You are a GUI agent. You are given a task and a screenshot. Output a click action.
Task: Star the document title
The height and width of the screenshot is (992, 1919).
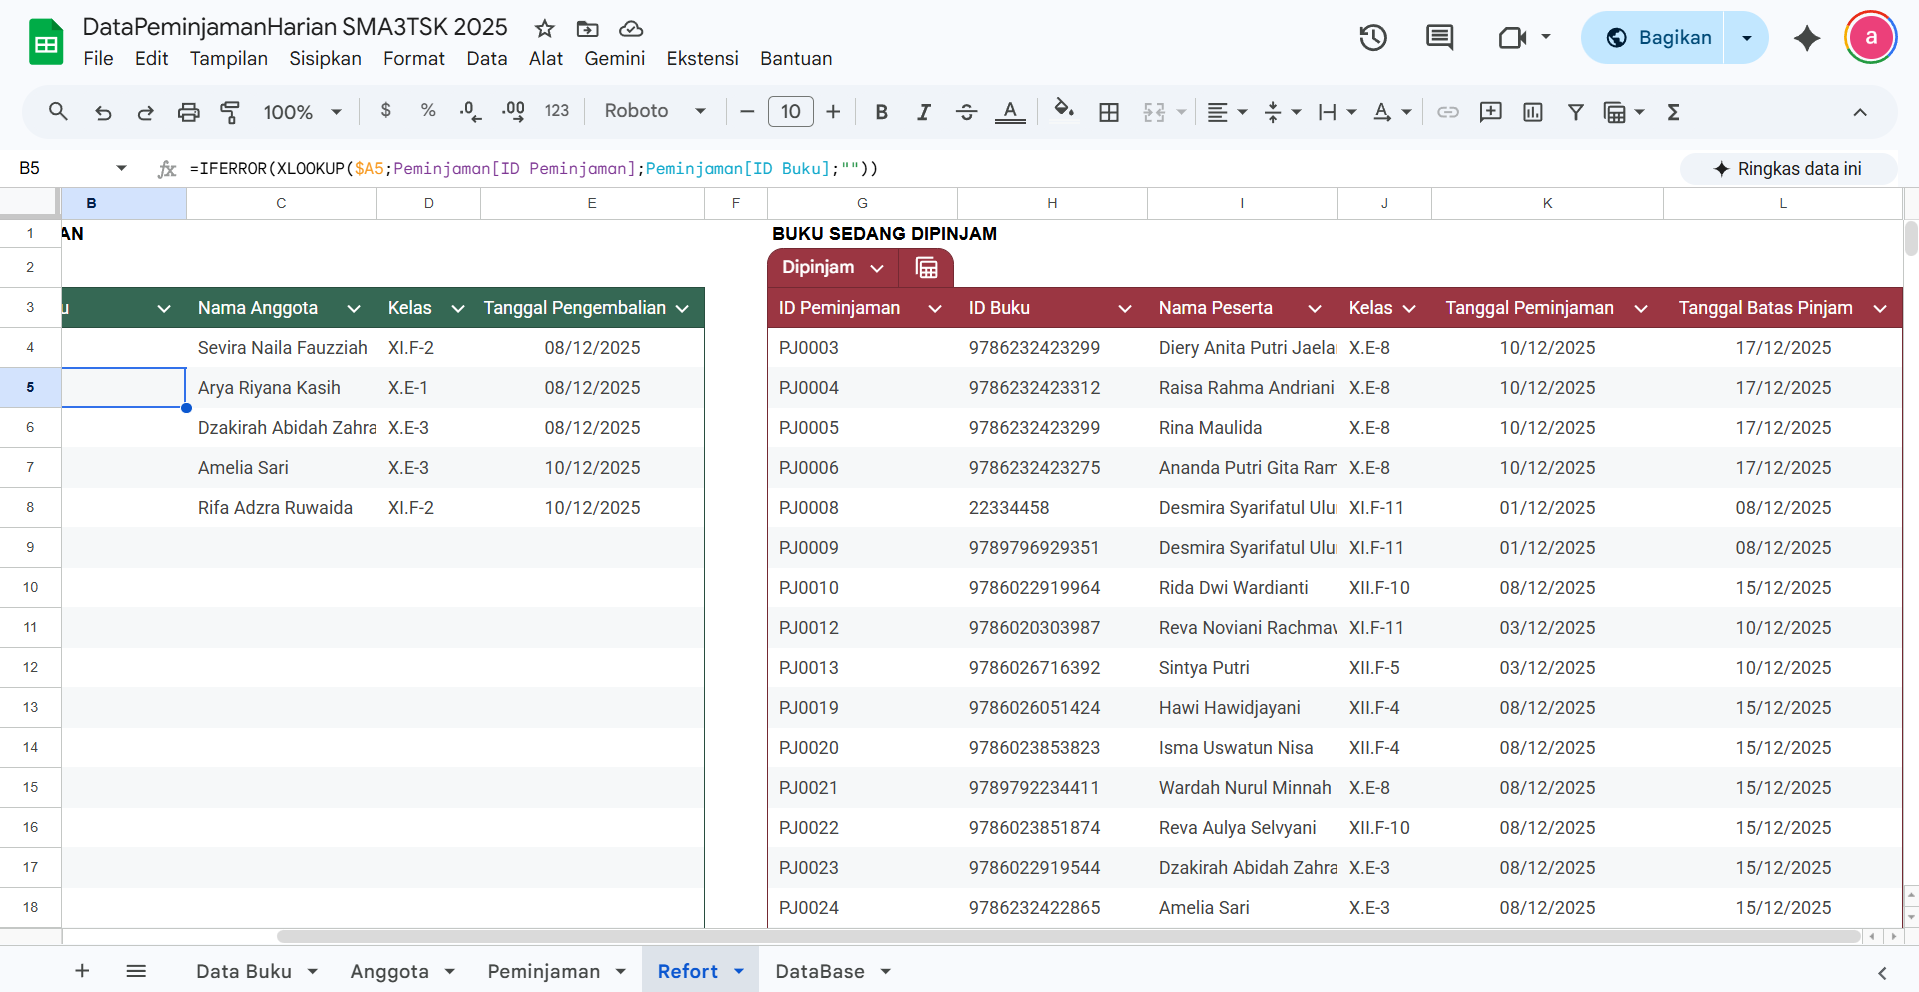[x=544, y=28]
